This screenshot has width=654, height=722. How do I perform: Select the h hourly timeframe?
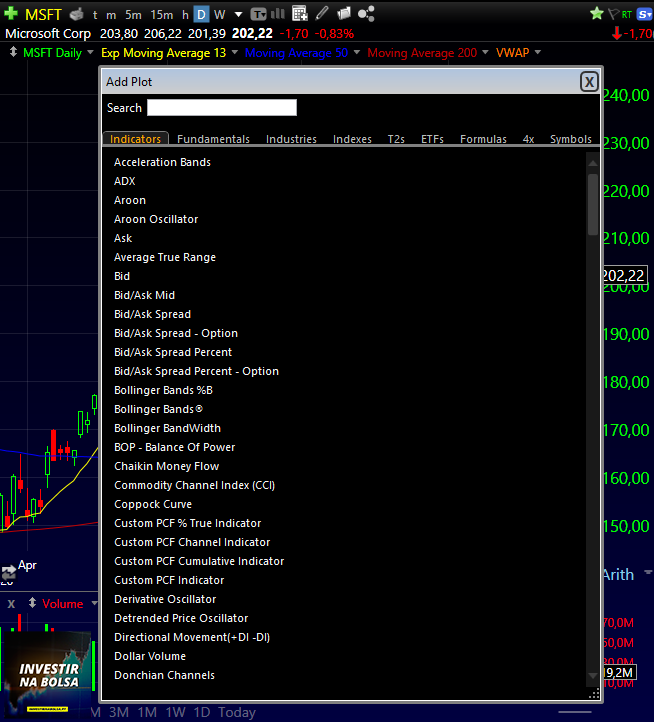[185, 15]
